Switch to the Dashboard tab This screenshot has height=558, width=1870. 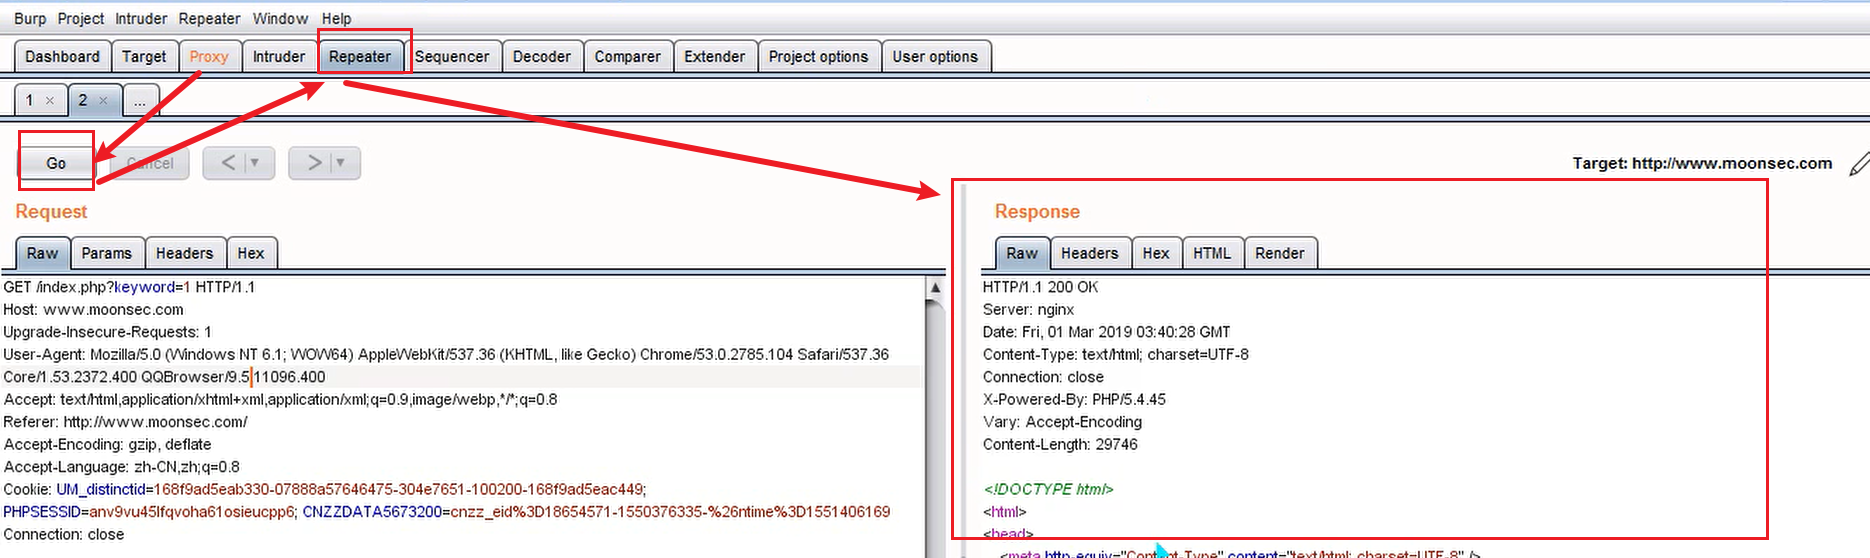(62, 56)
